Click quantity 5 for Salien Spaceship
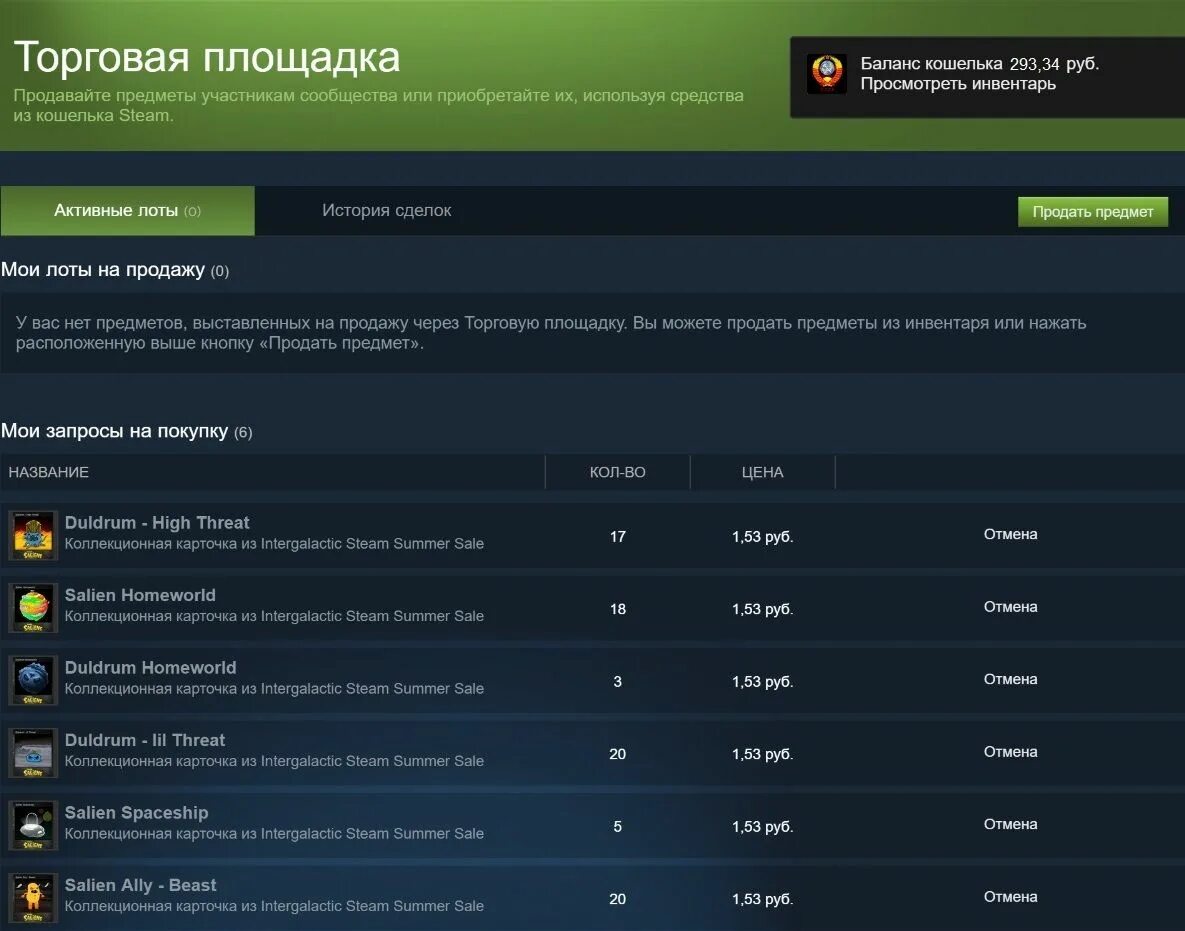 coord(617,827)
